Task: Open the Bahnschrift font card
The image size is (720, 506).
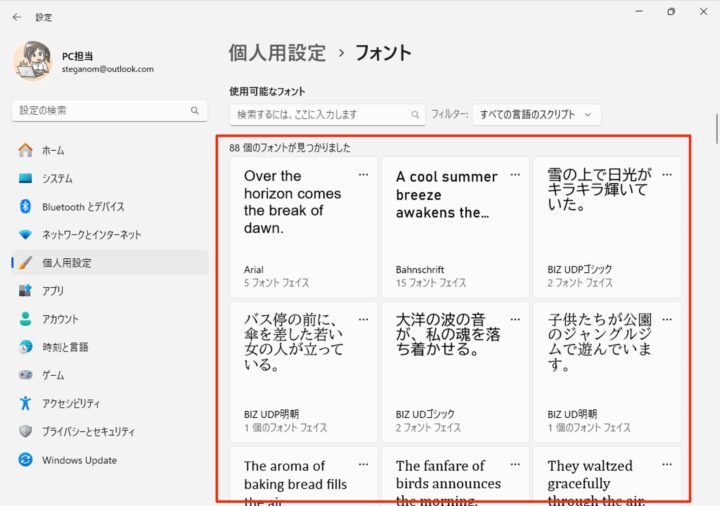Action: [x=455, y=228]
